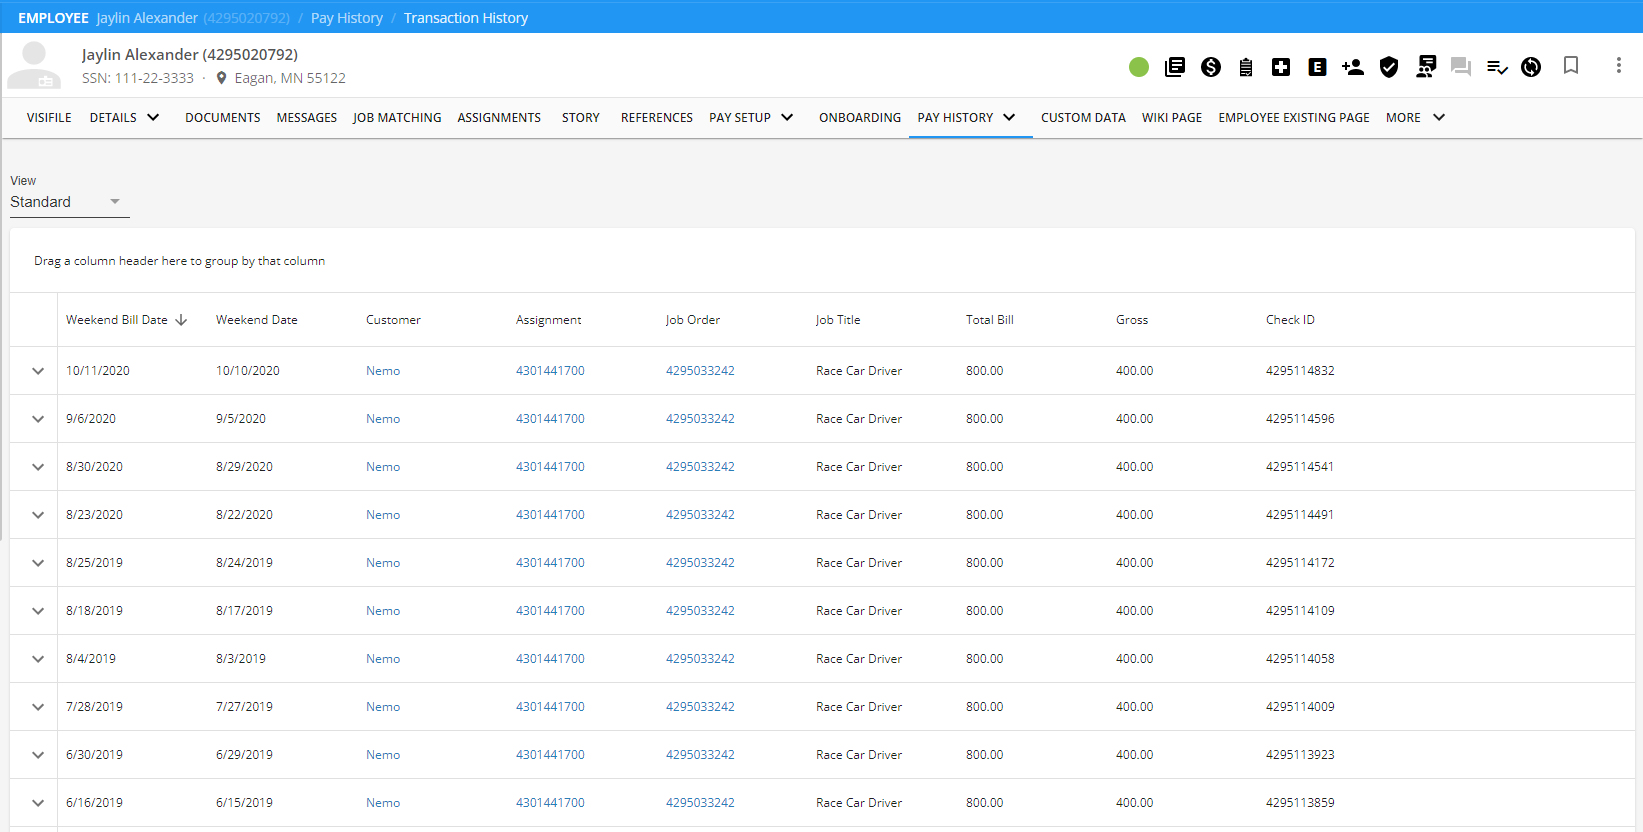
Task: Click the dollar sign pay icon
Action: point(1211,67)
